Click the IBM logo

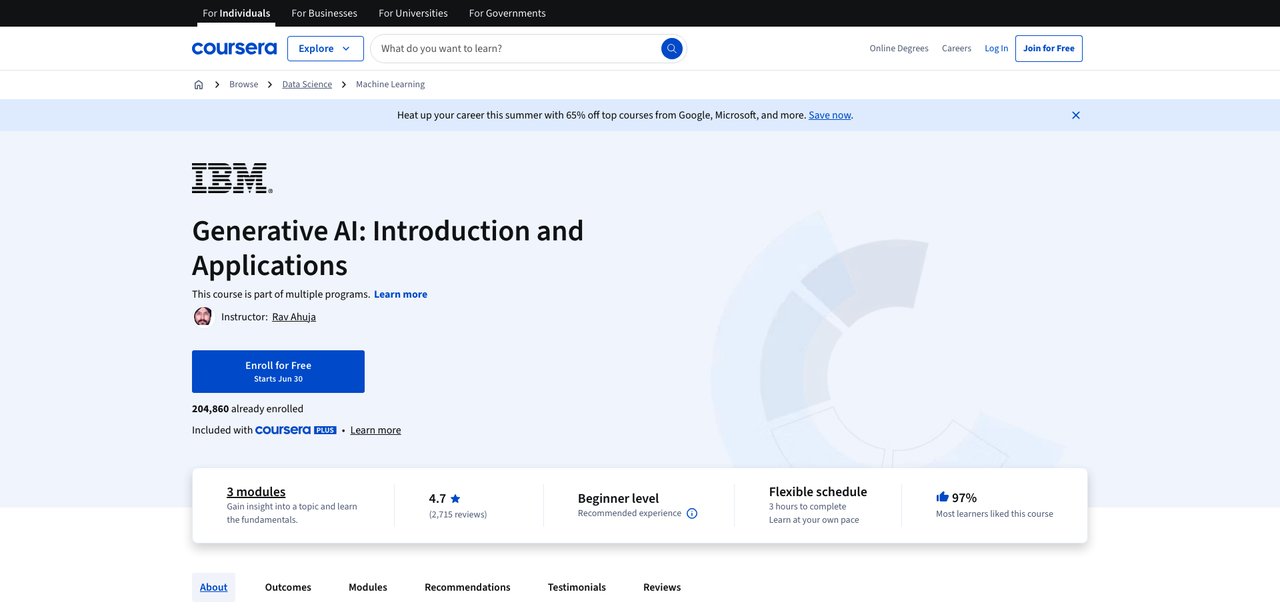click(232, 178)
